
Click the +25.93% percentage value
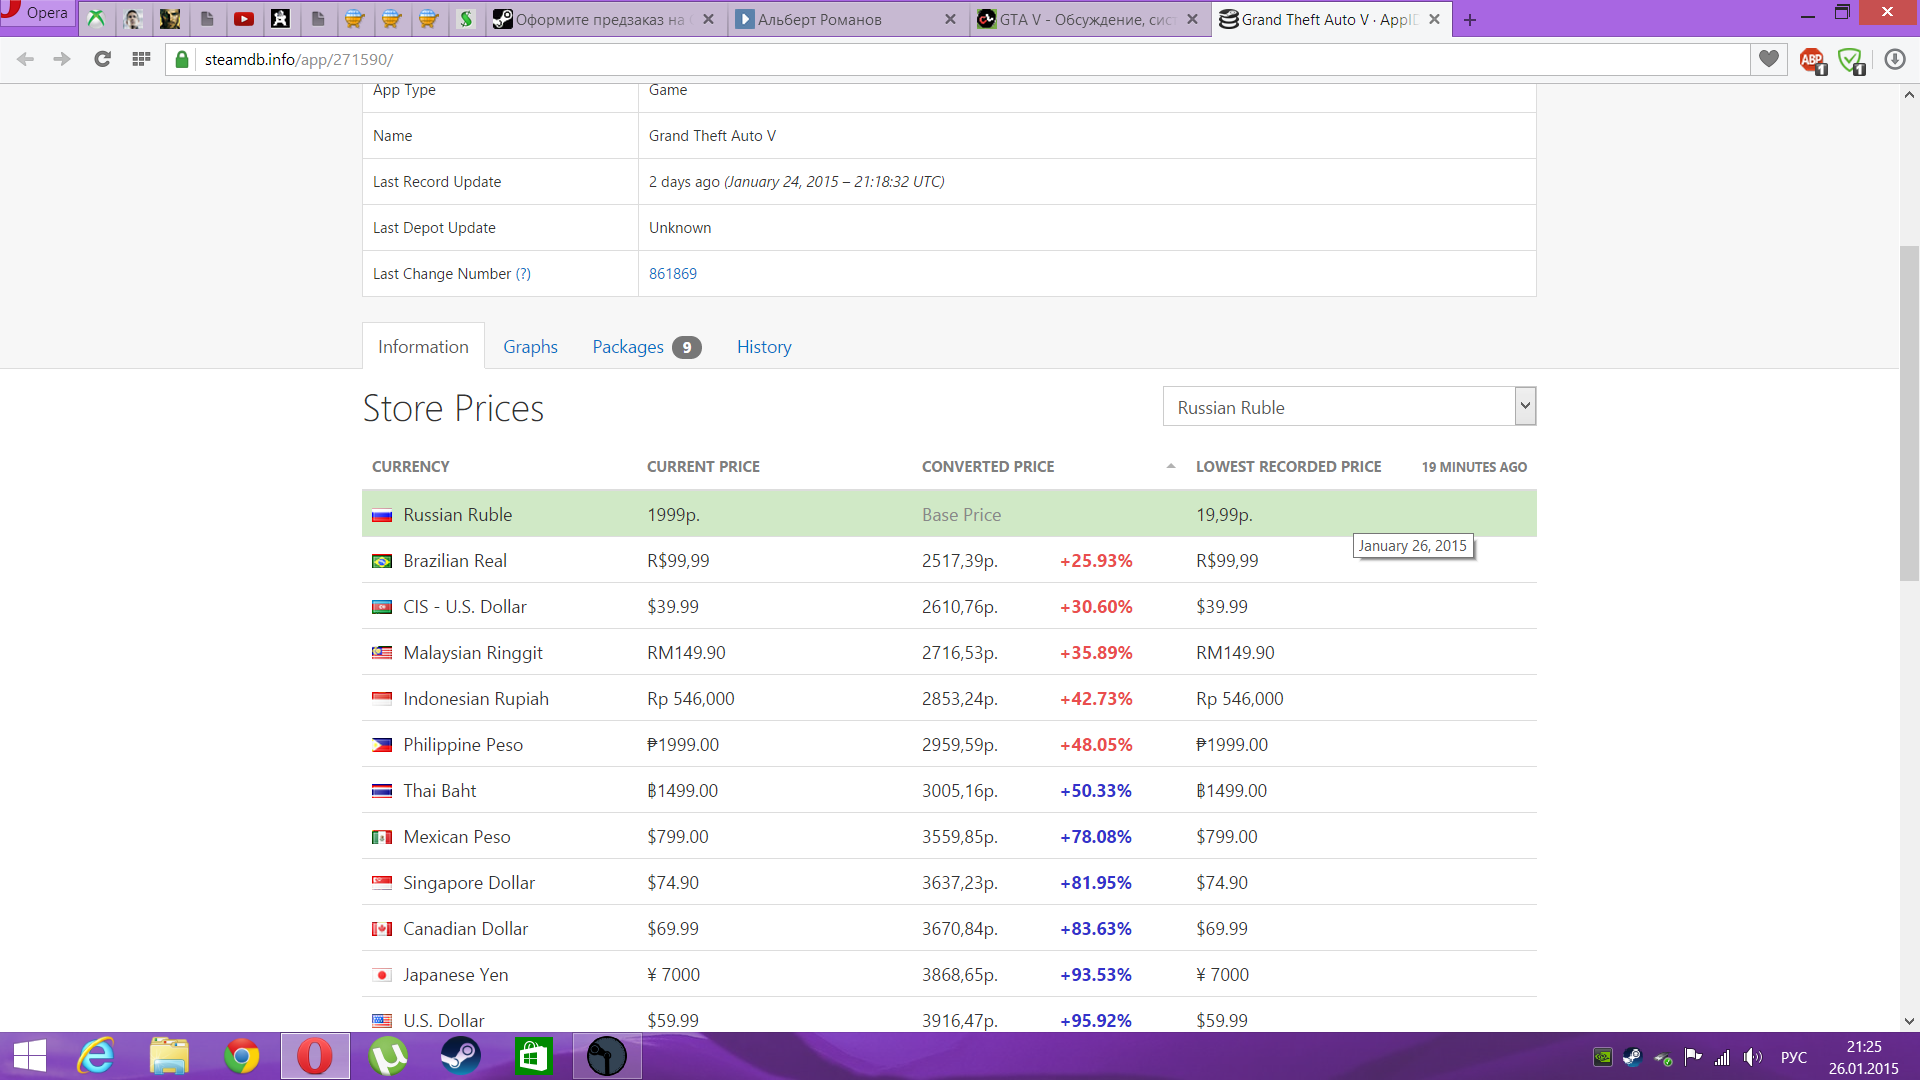click(1096, 561)
